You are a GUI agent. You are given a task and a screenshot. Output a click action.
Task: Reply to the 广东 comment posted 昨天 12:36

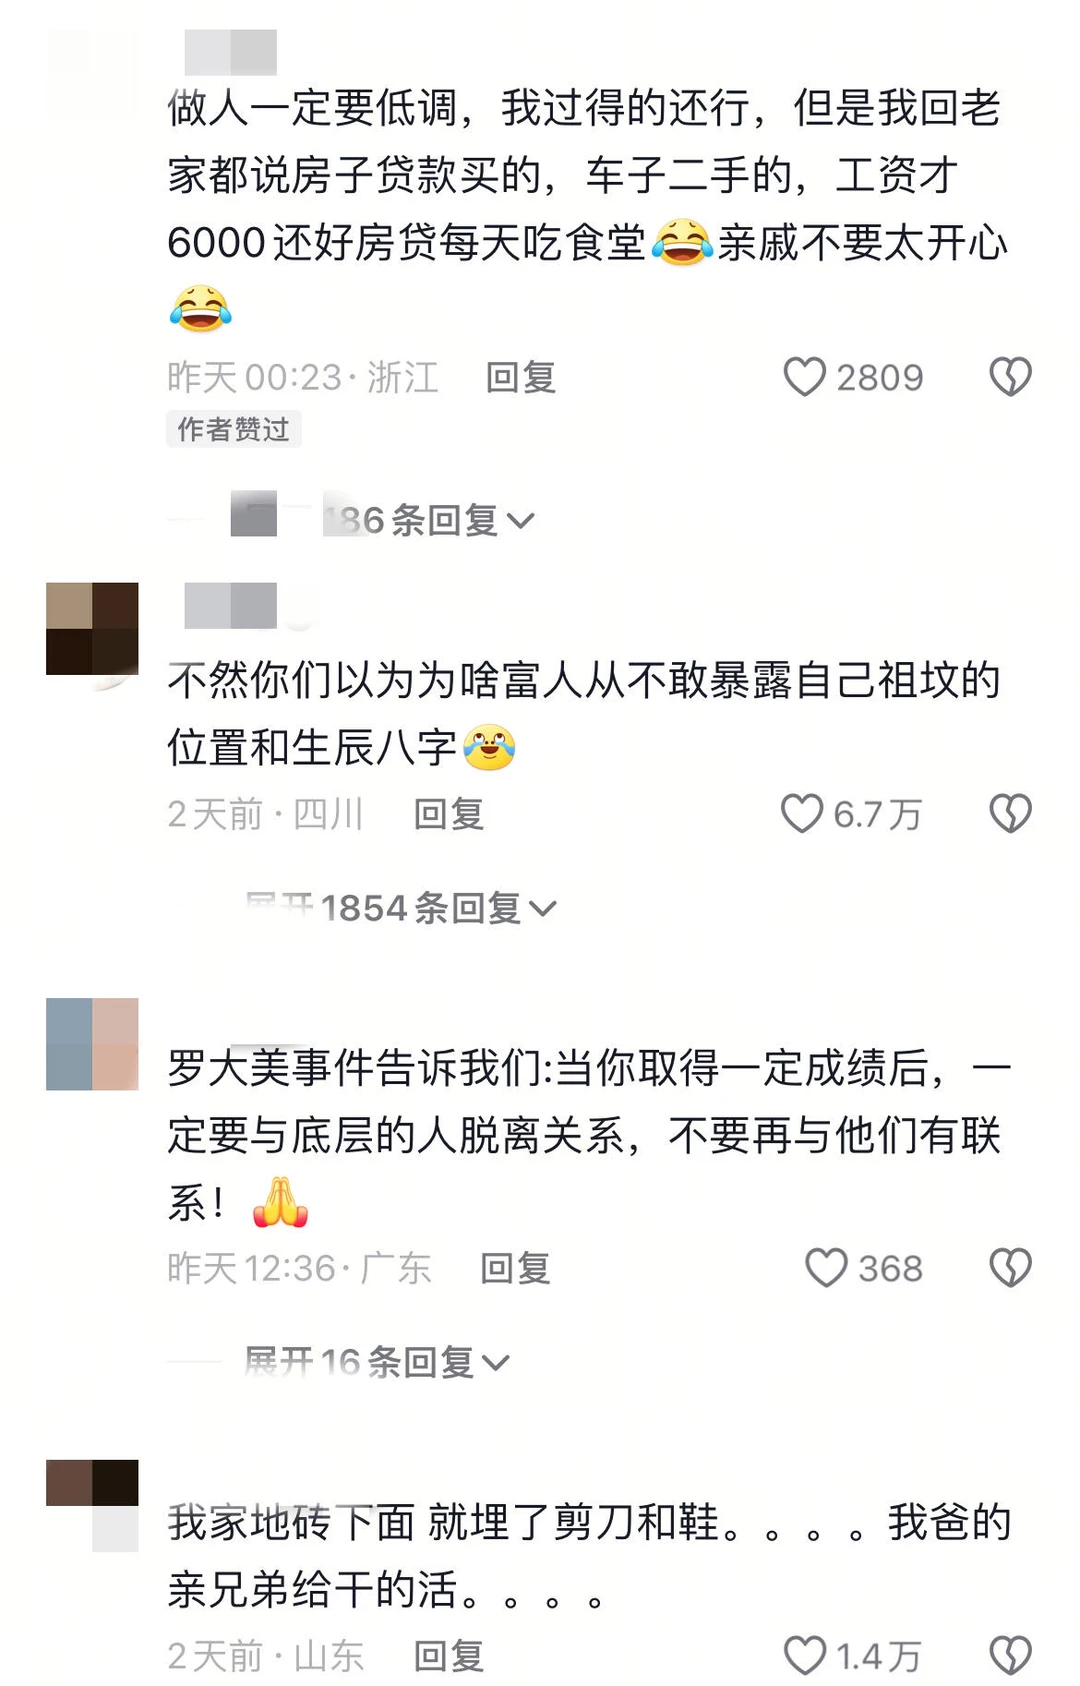click(515, 1268)
